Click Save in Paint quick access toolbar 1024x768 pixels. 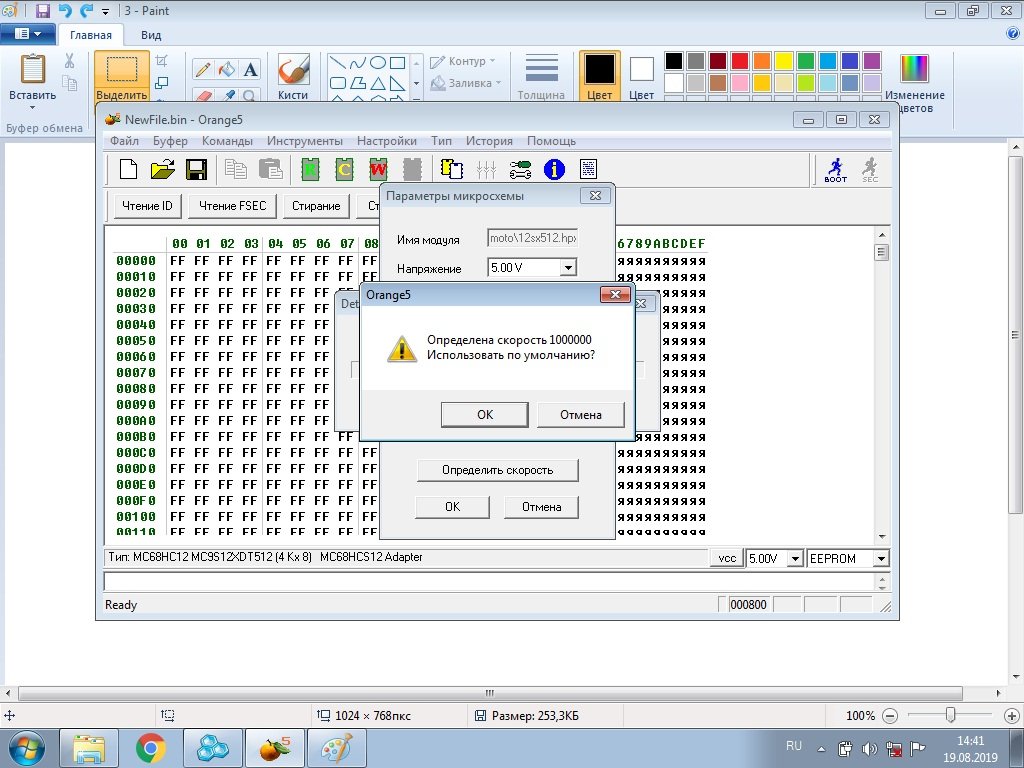(x=42, y=10)
